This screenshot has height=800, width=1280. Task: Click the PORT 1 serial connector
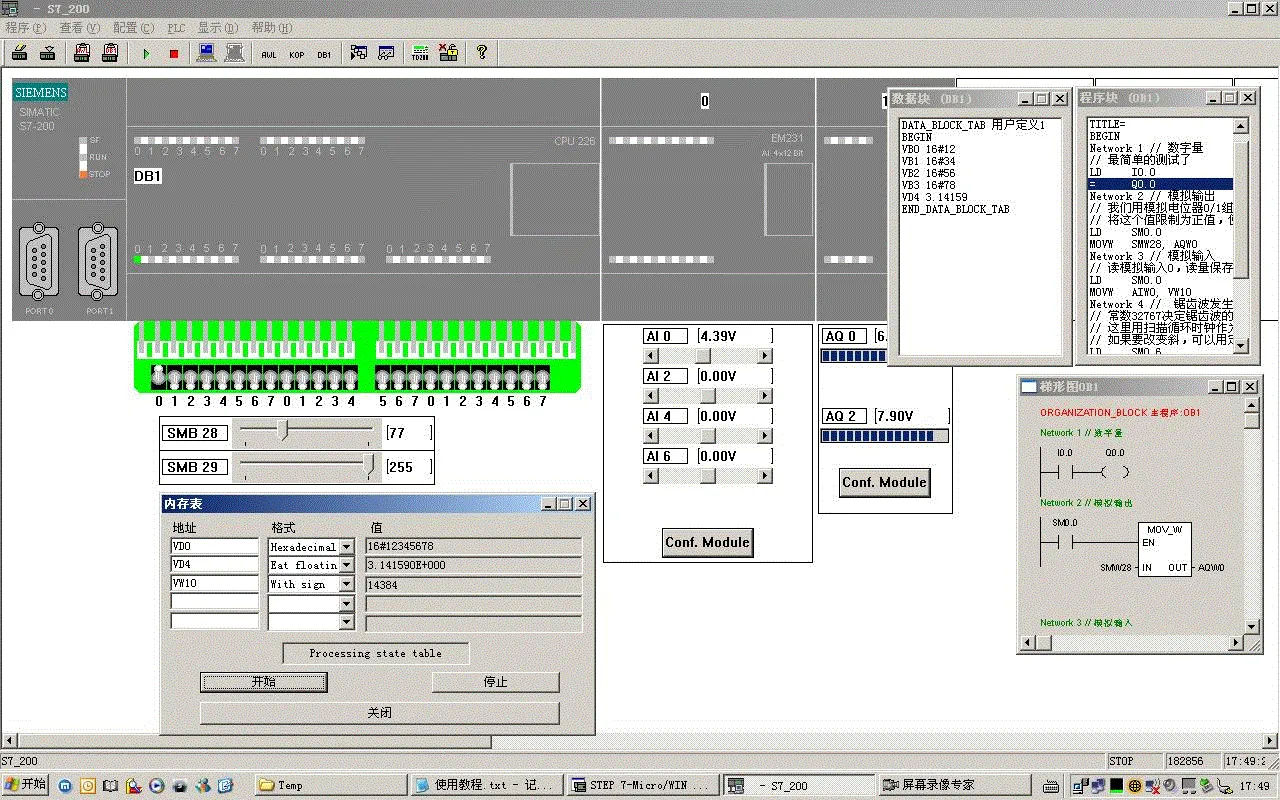[99, 262]
